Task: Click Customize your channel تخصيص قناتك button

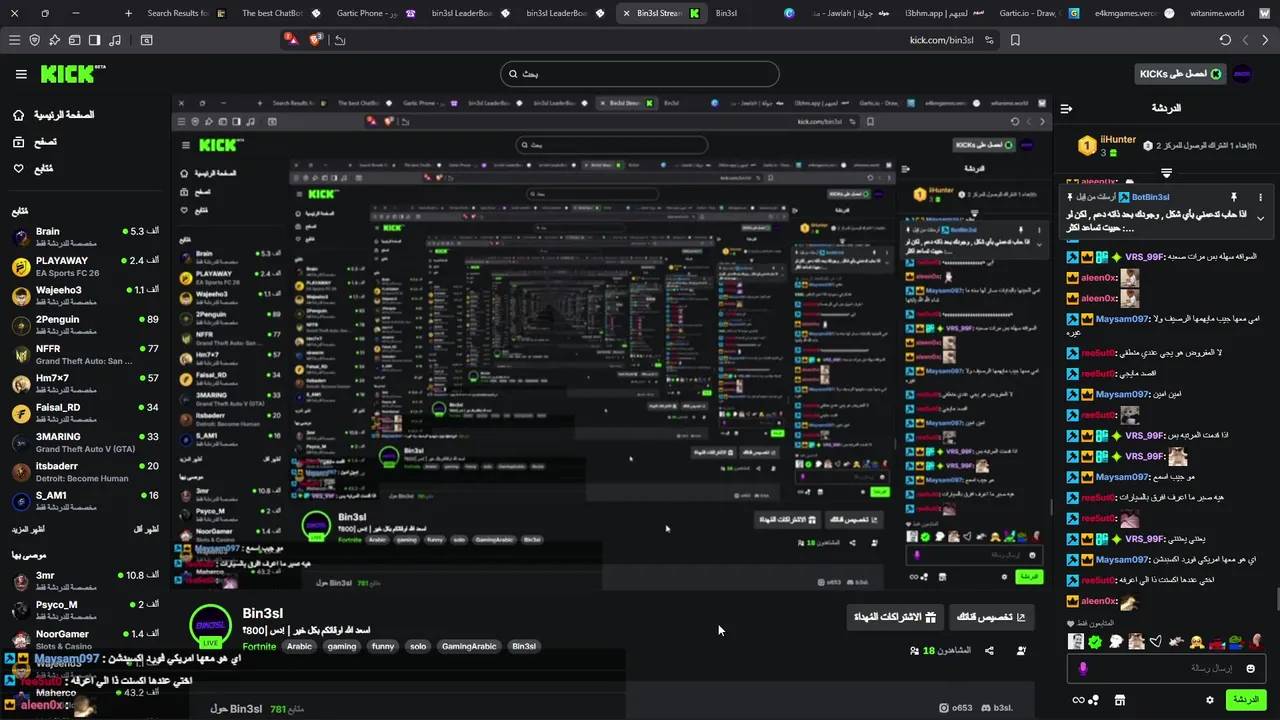Action: (x=991, y=617)
